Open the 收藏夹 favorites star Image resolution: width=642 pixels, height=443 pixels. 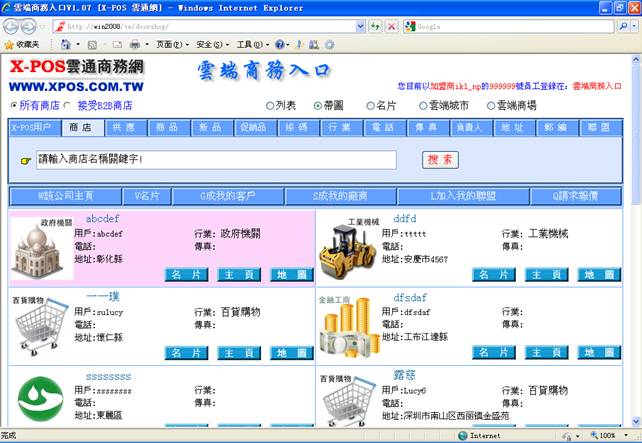point(8,45)
